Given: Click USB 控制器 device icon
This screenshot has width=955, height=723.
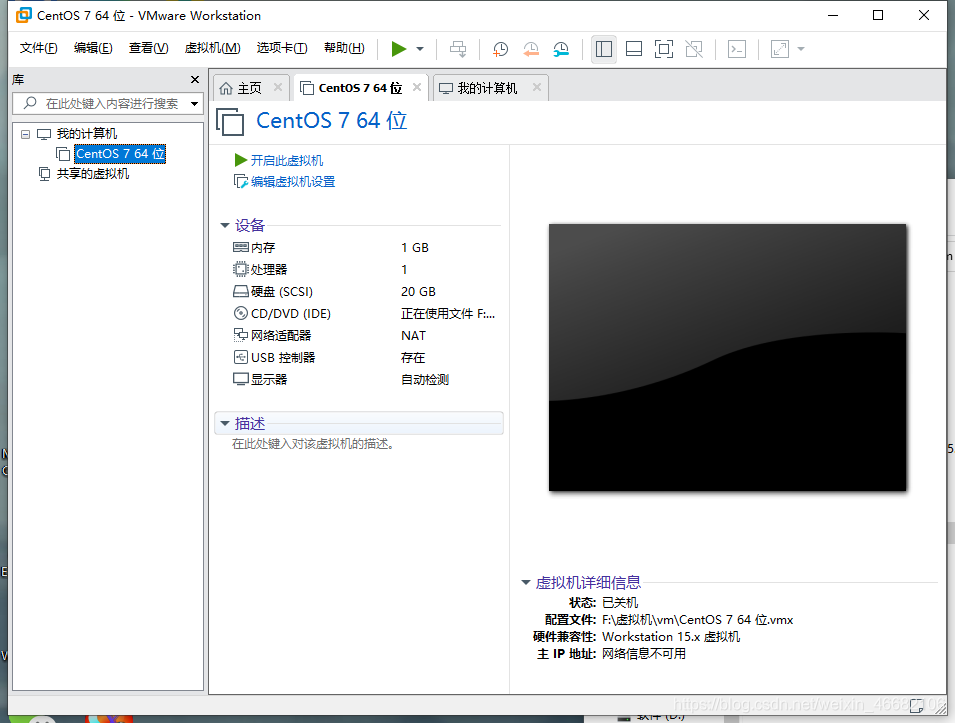Looking at the screenshot, I should tap(241, 357).
